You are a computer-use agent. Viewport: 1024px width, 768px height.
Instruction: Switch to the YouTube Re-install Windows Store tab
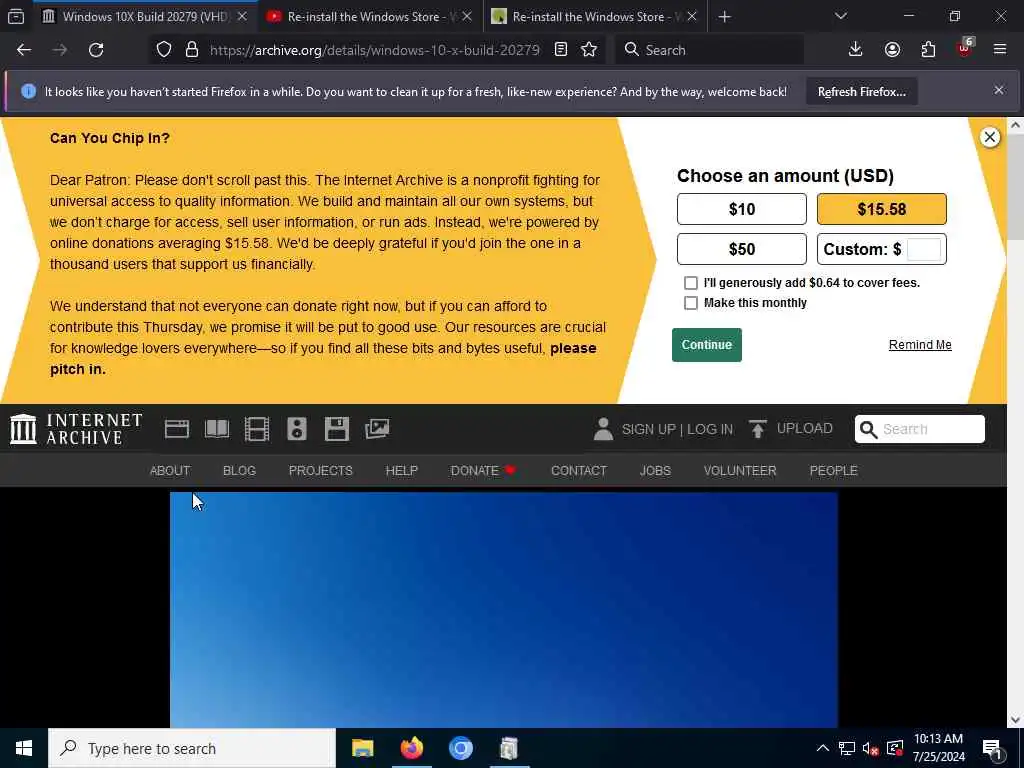pos(369,16)
